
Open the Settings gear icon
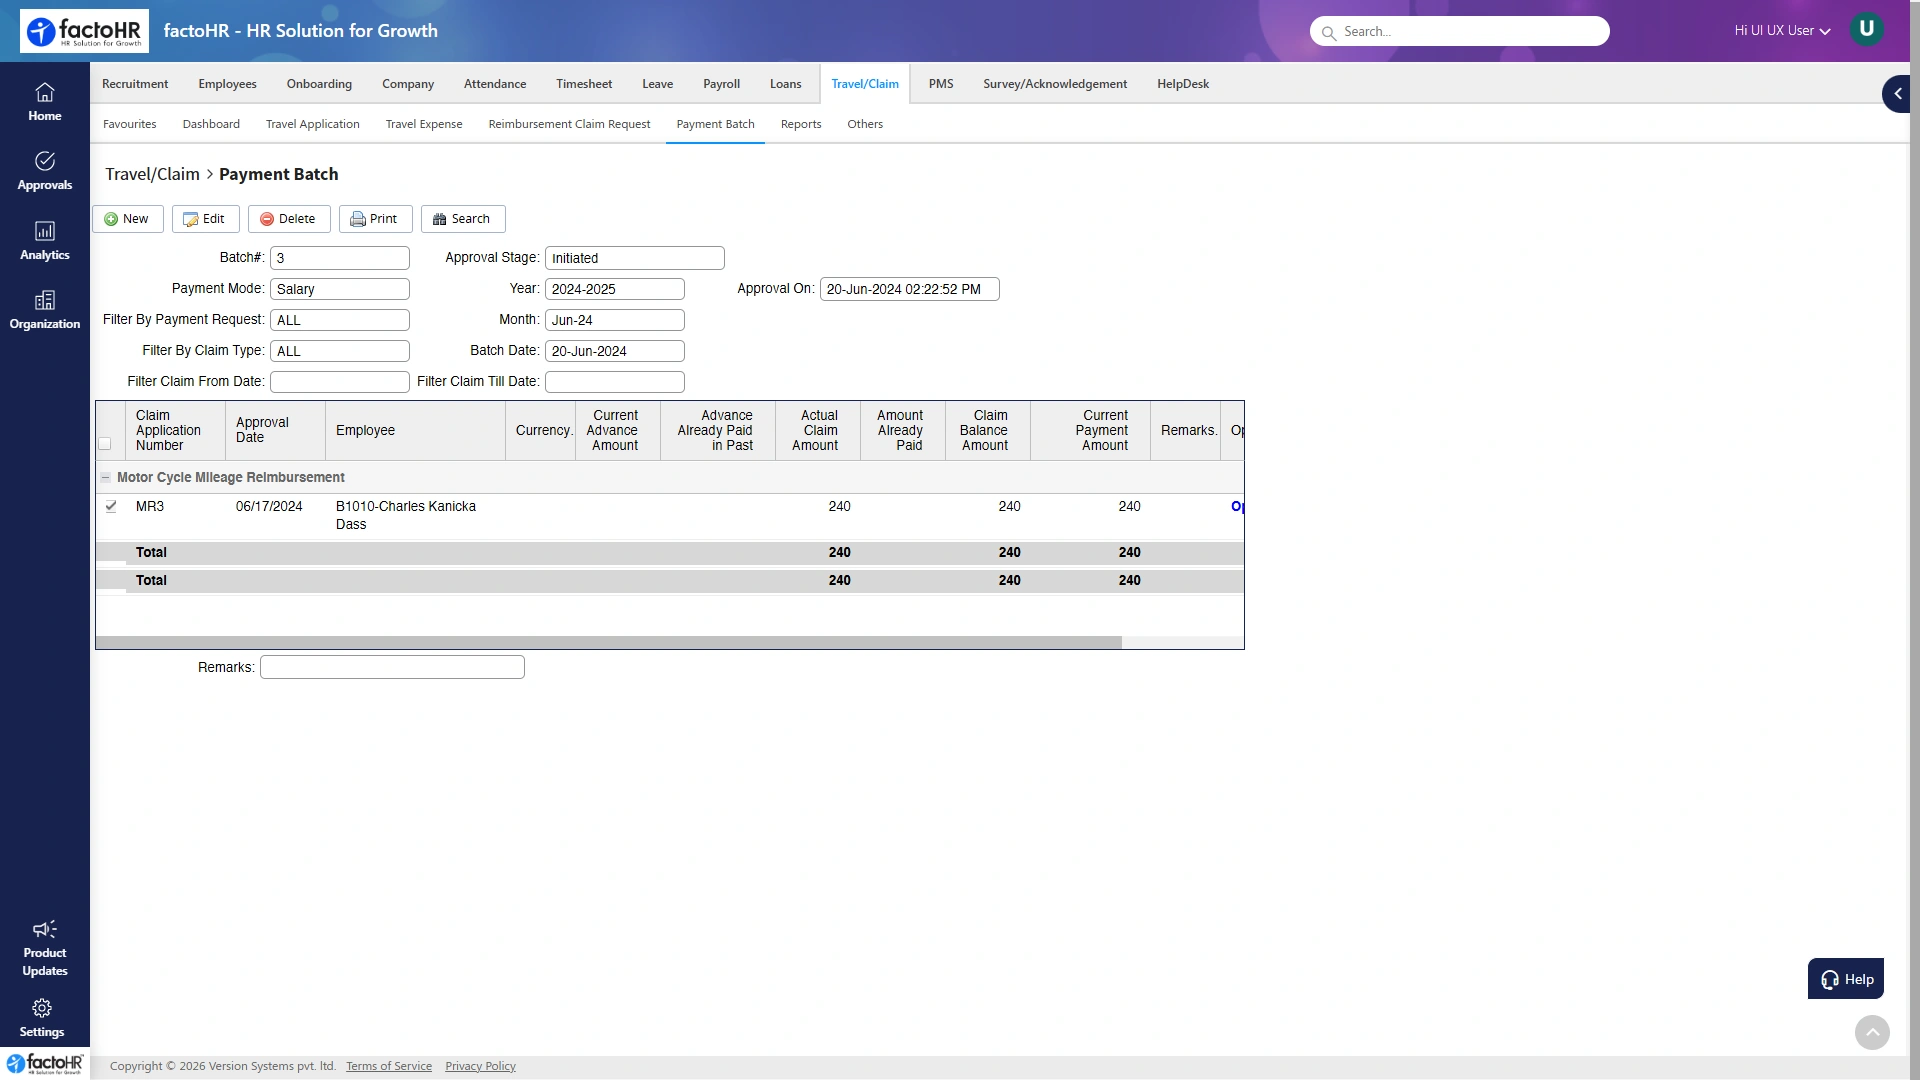42,1008
